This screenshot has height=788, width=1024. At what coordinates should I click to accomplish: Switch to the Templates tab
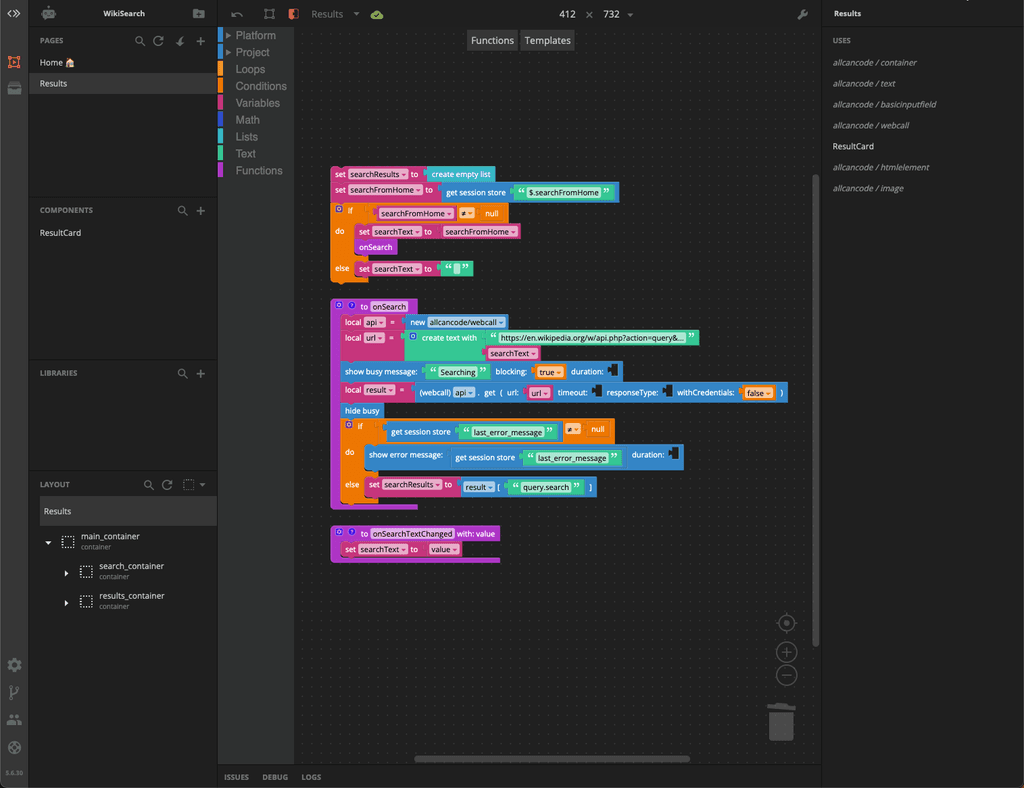[x=547, y=40]
